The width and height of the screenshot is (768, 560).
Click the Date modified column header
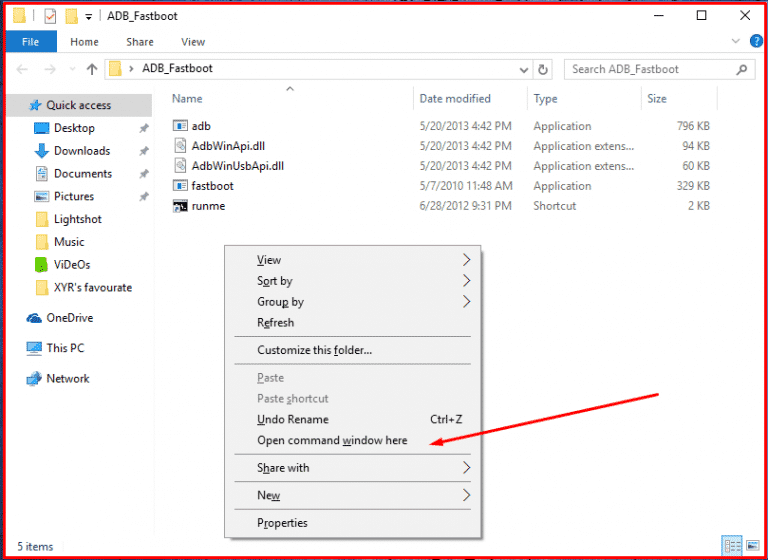tap(455, 99)
